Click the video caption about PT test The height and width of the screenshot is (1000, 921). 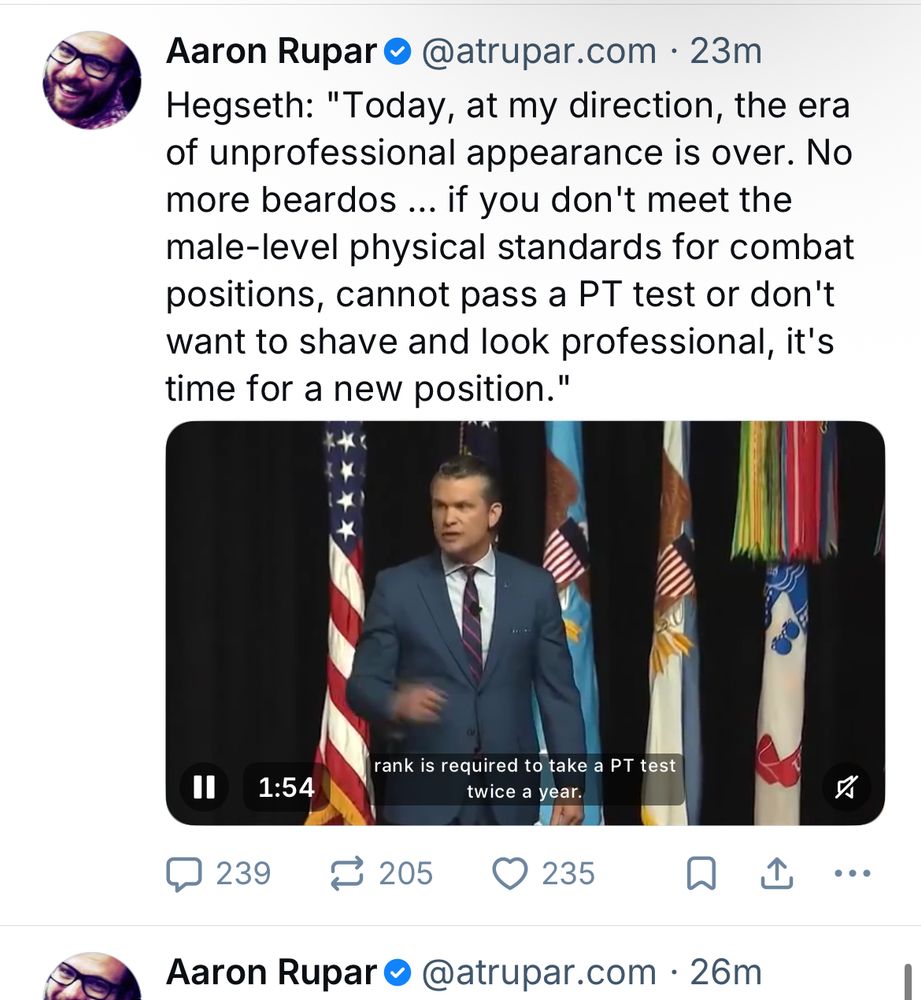pos(525,779)
